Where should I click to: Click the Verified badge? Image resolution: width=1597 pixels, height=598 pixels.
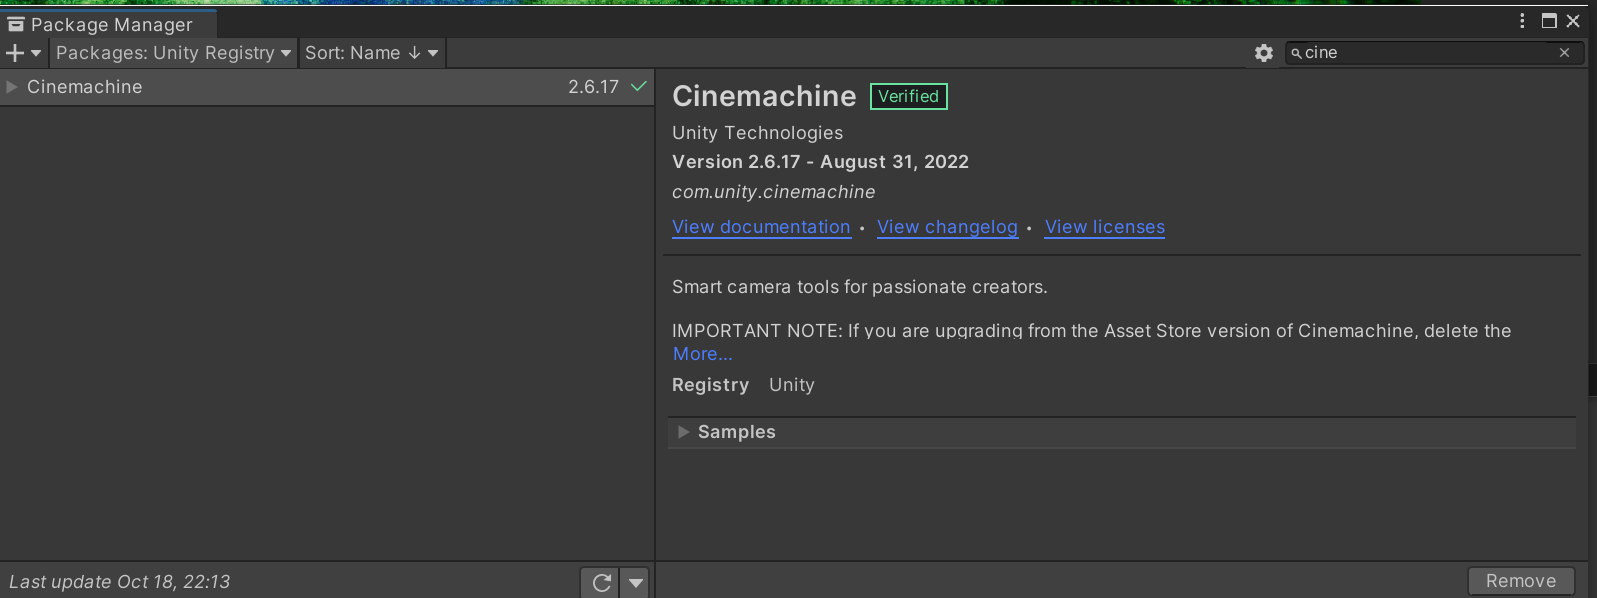click(908, 96)
